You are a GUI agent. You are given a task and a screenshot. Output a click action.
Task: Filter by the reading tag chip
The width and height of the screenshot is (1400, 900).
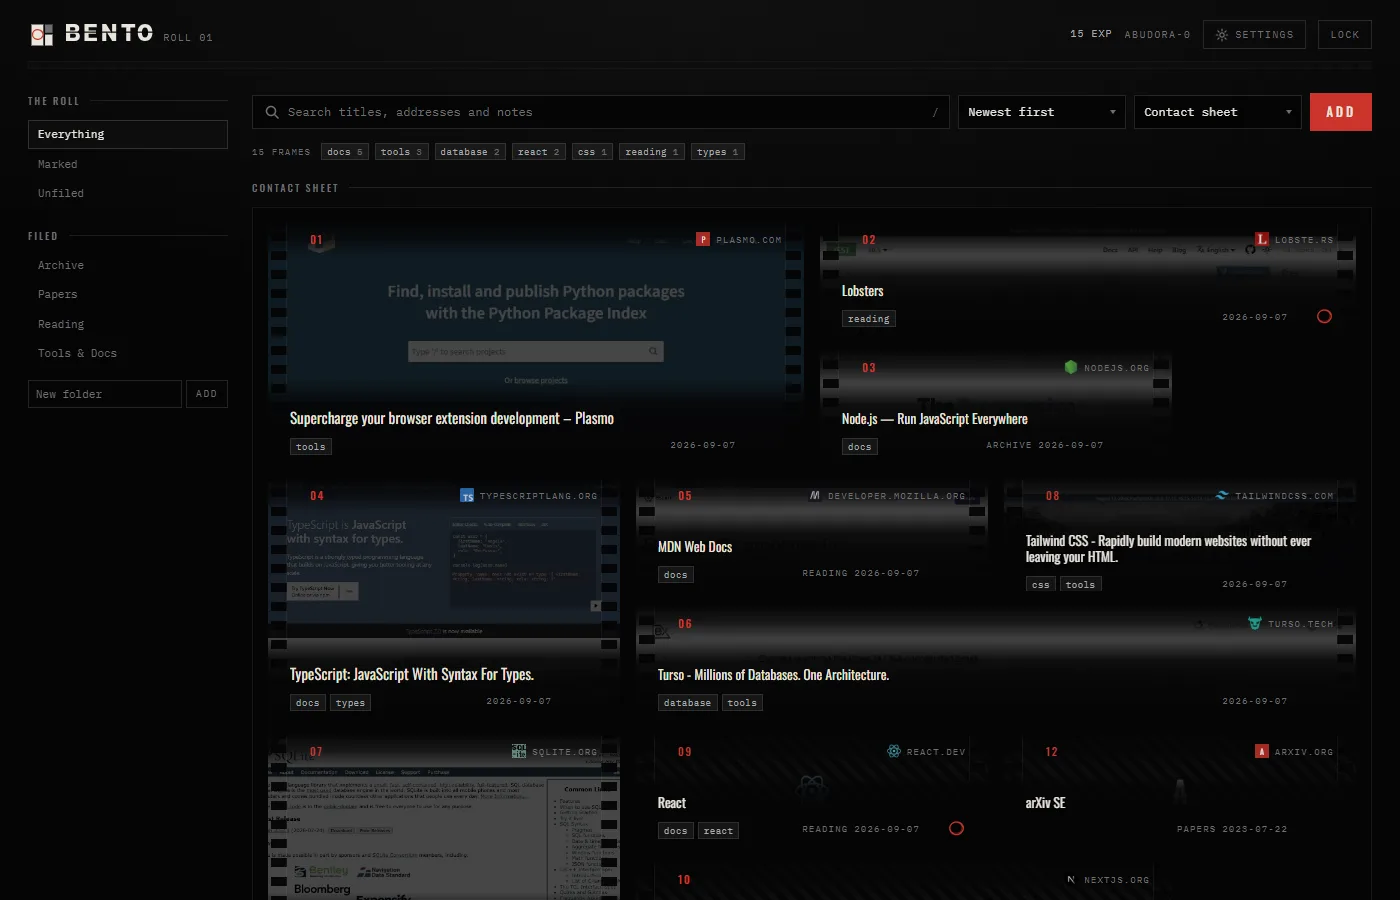click(652, 152)
